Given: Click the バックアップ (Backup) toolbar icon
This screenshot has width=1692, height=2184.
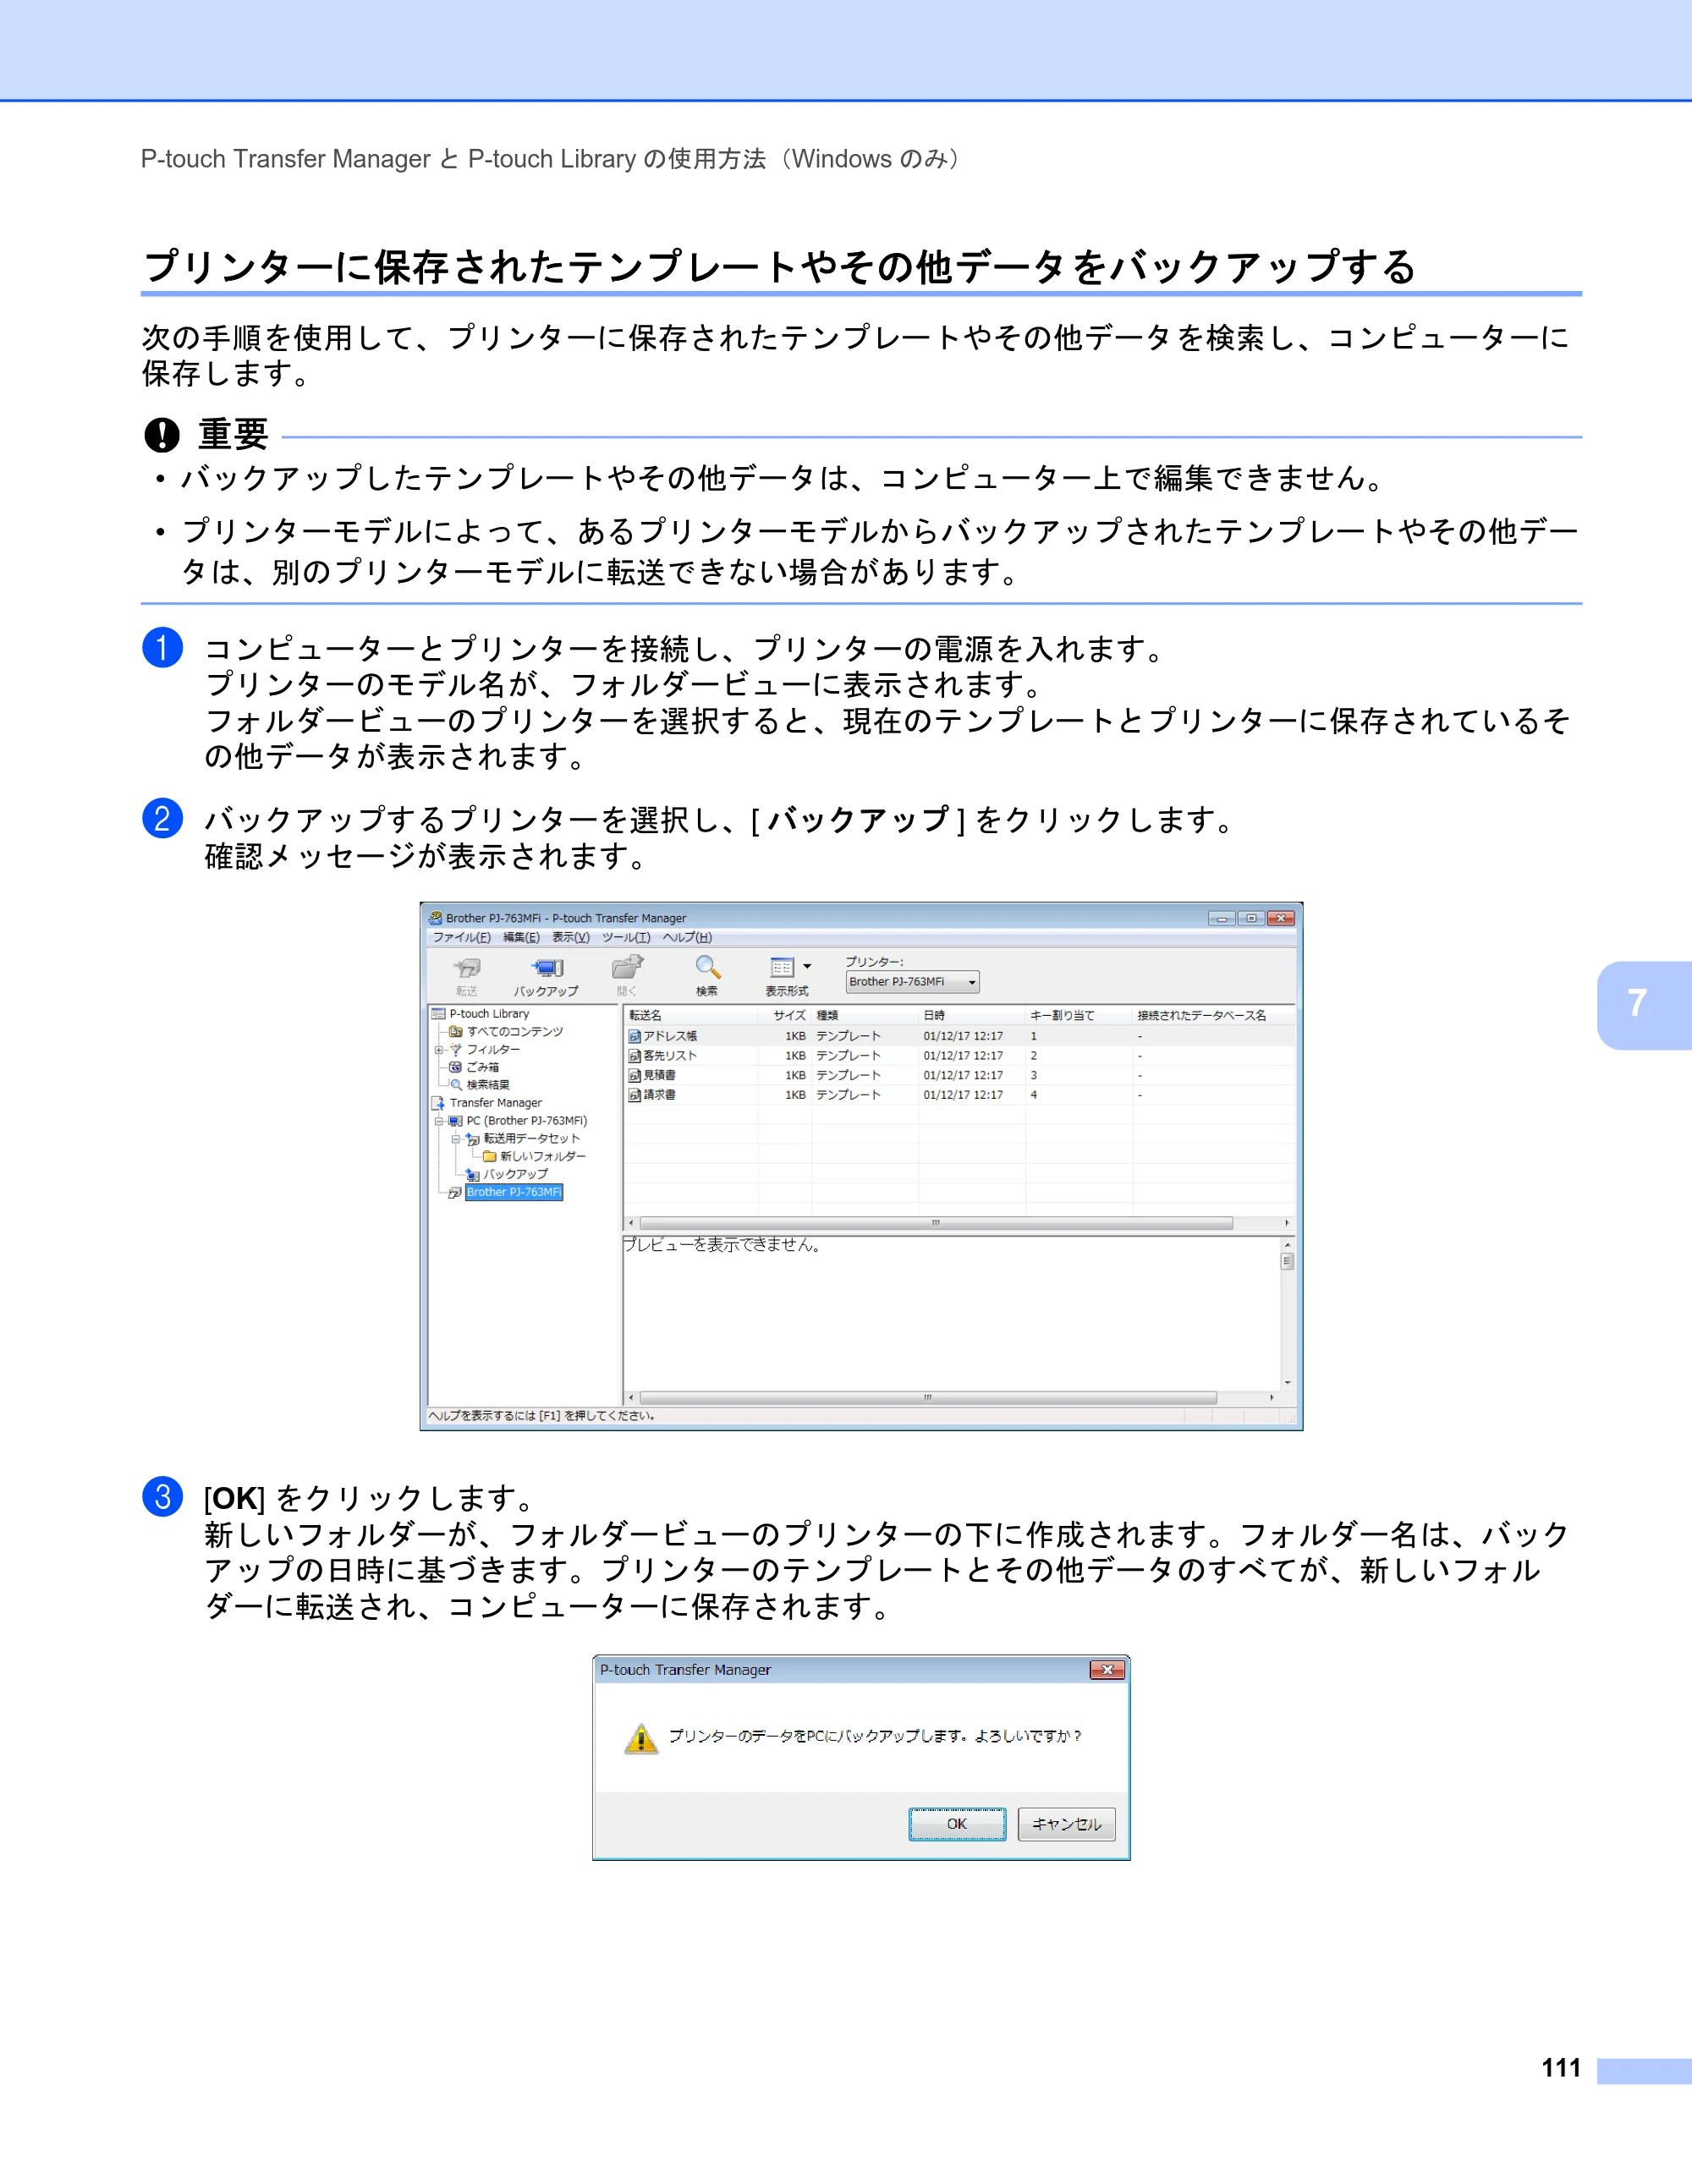Looking at the screenshot, I should tap(547, 968).
